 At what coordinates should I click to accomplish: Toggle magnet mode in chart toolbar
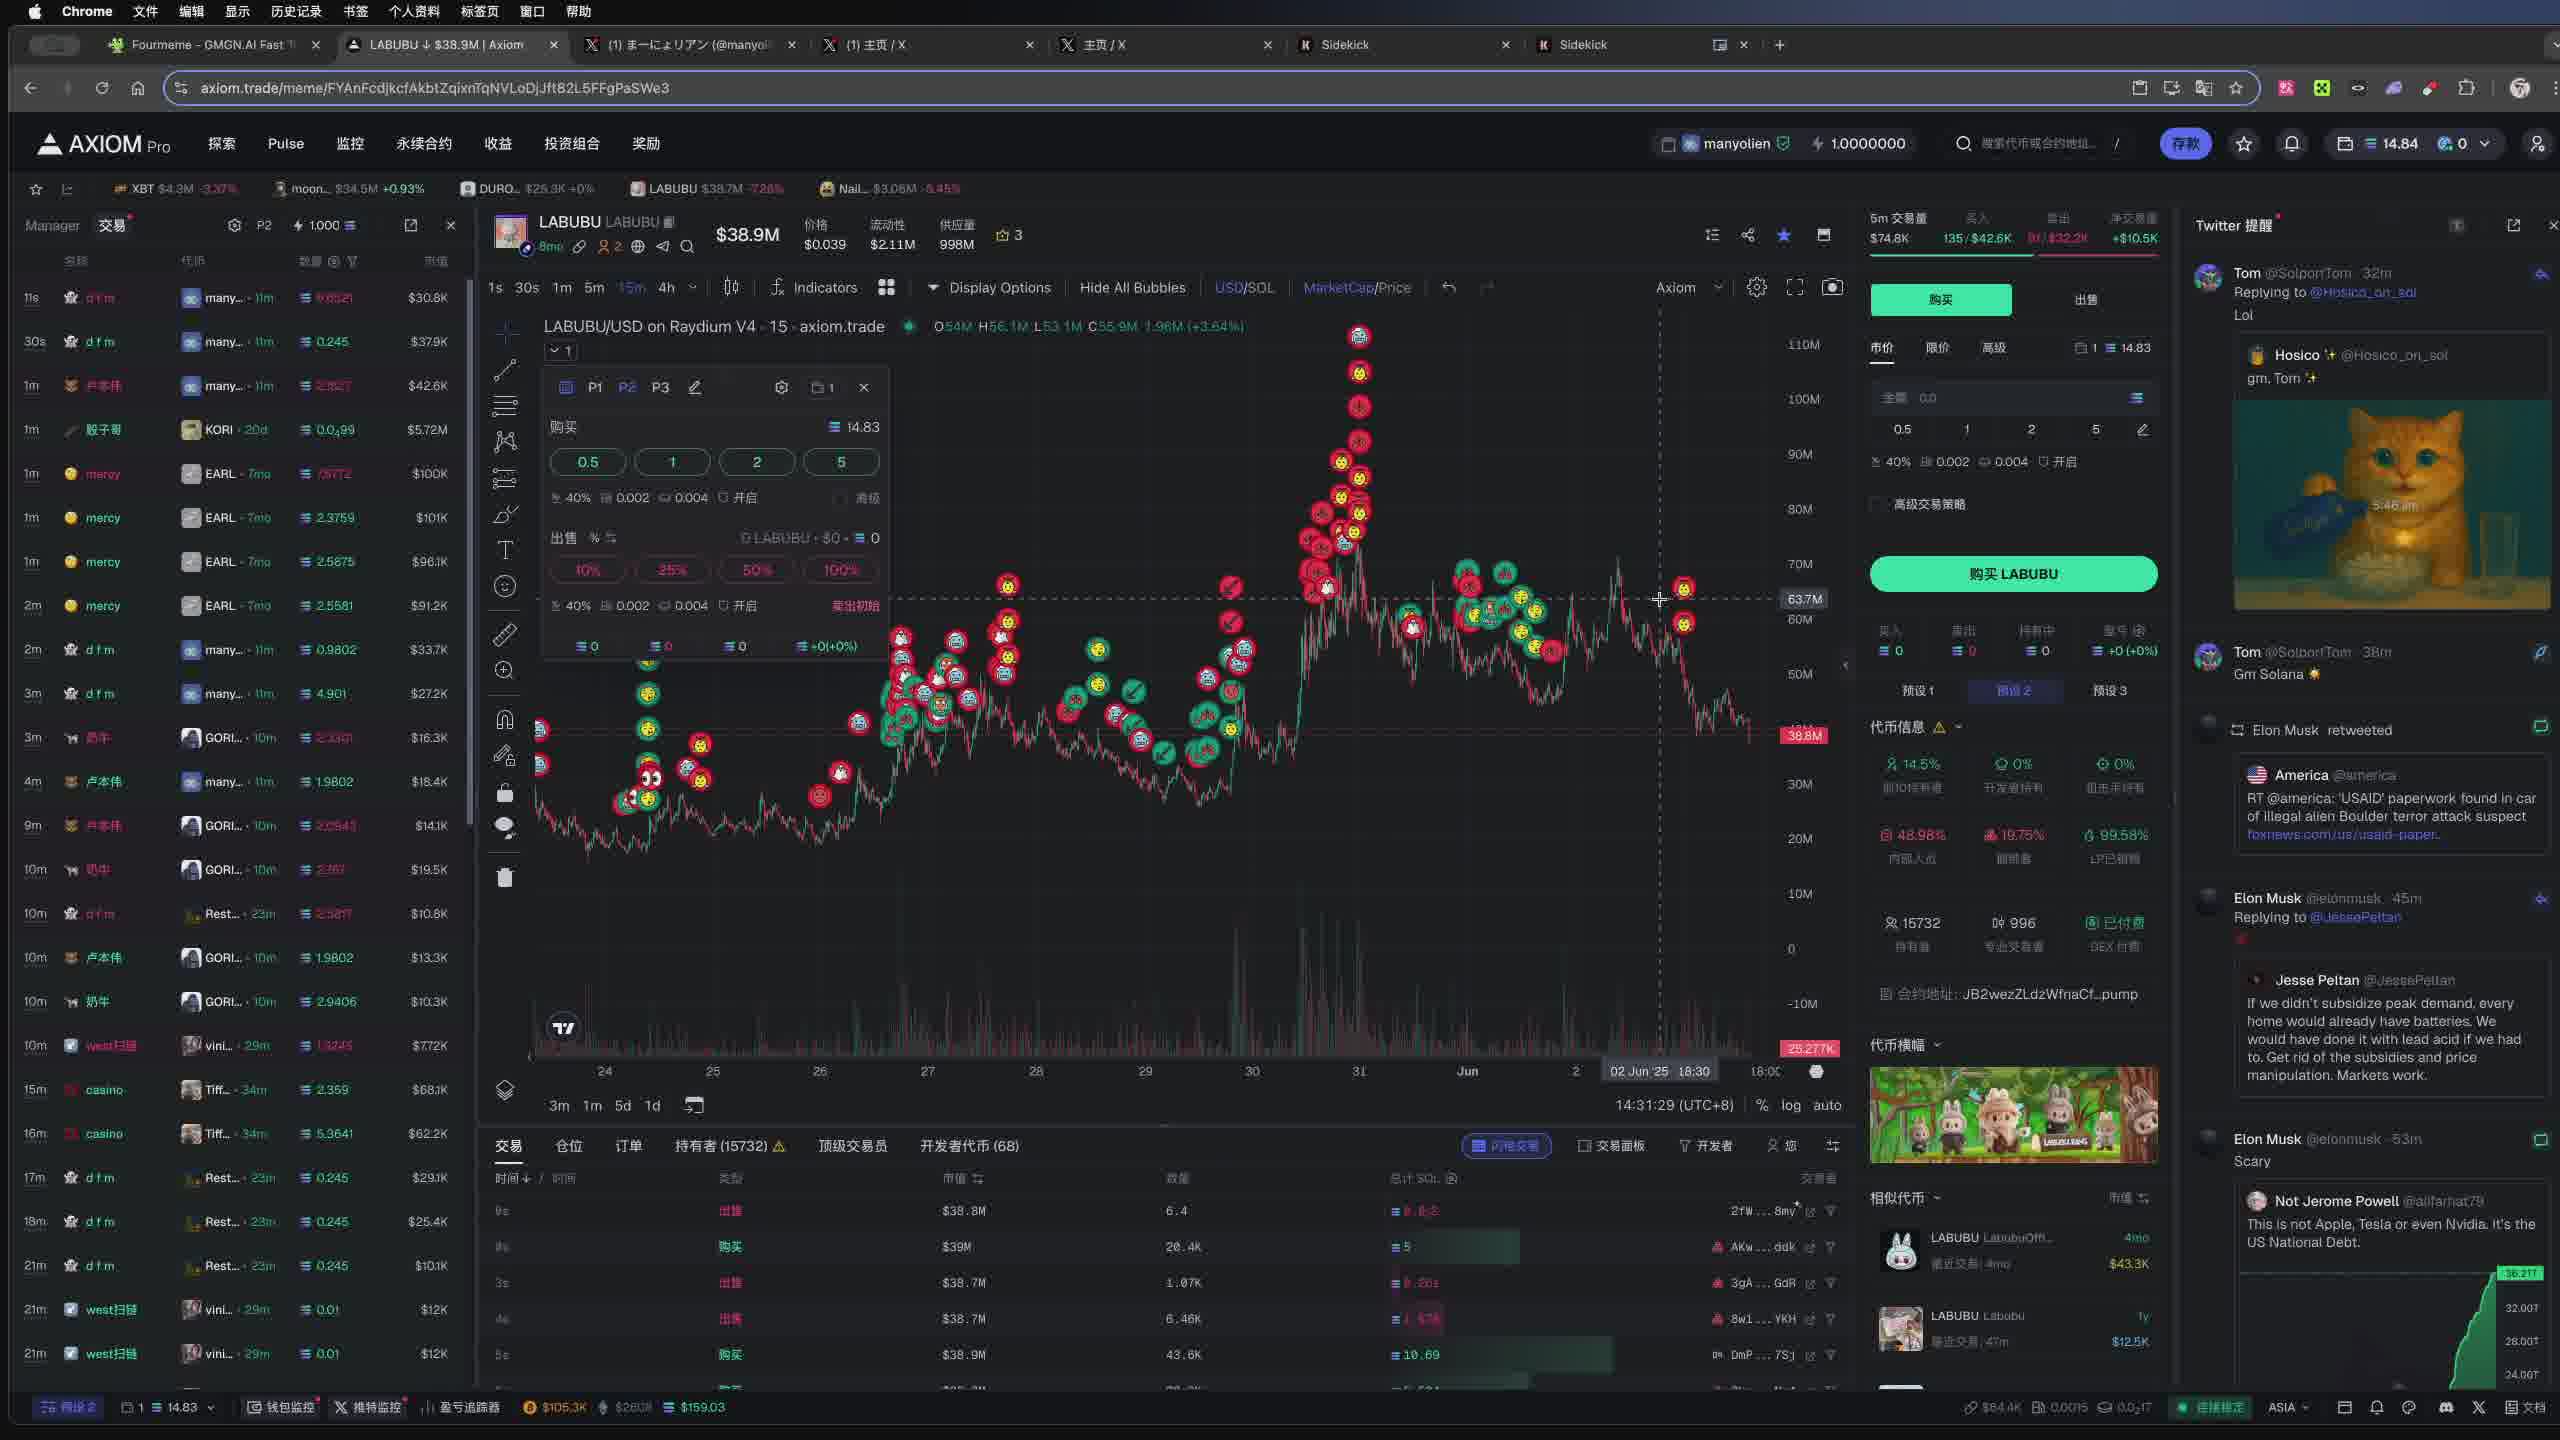pyautogui.click(x=505, y=719)
